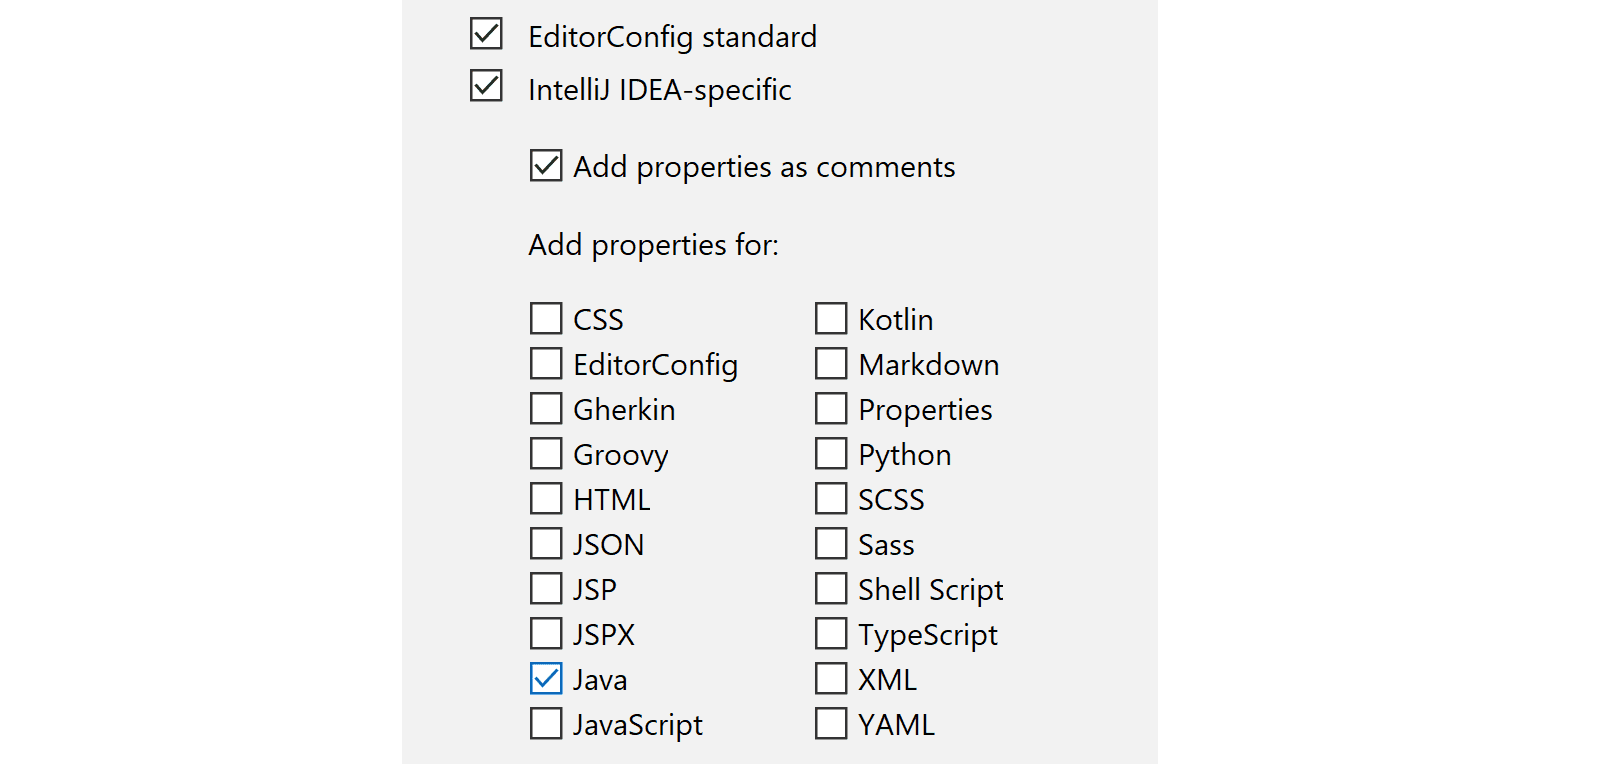
Task: Enable properties for SCSS
Action: point(831,499)
